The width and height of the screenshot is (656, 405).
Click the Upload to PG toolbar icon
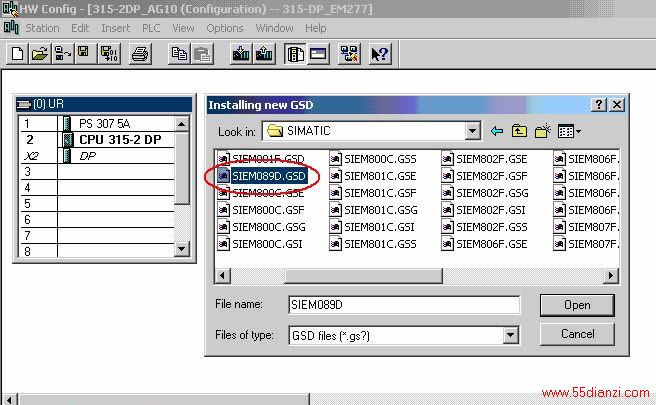click(x=264, y=54)
